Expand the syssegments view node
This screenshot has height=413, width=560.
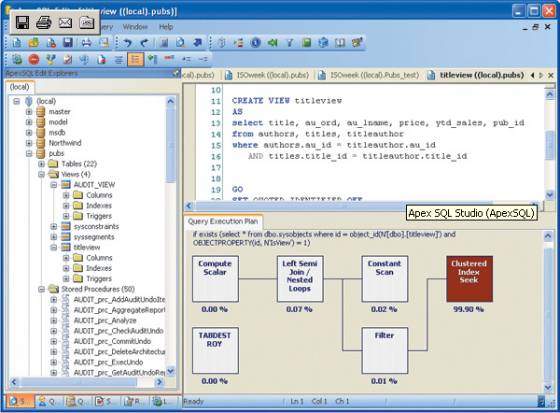(54, 237)
